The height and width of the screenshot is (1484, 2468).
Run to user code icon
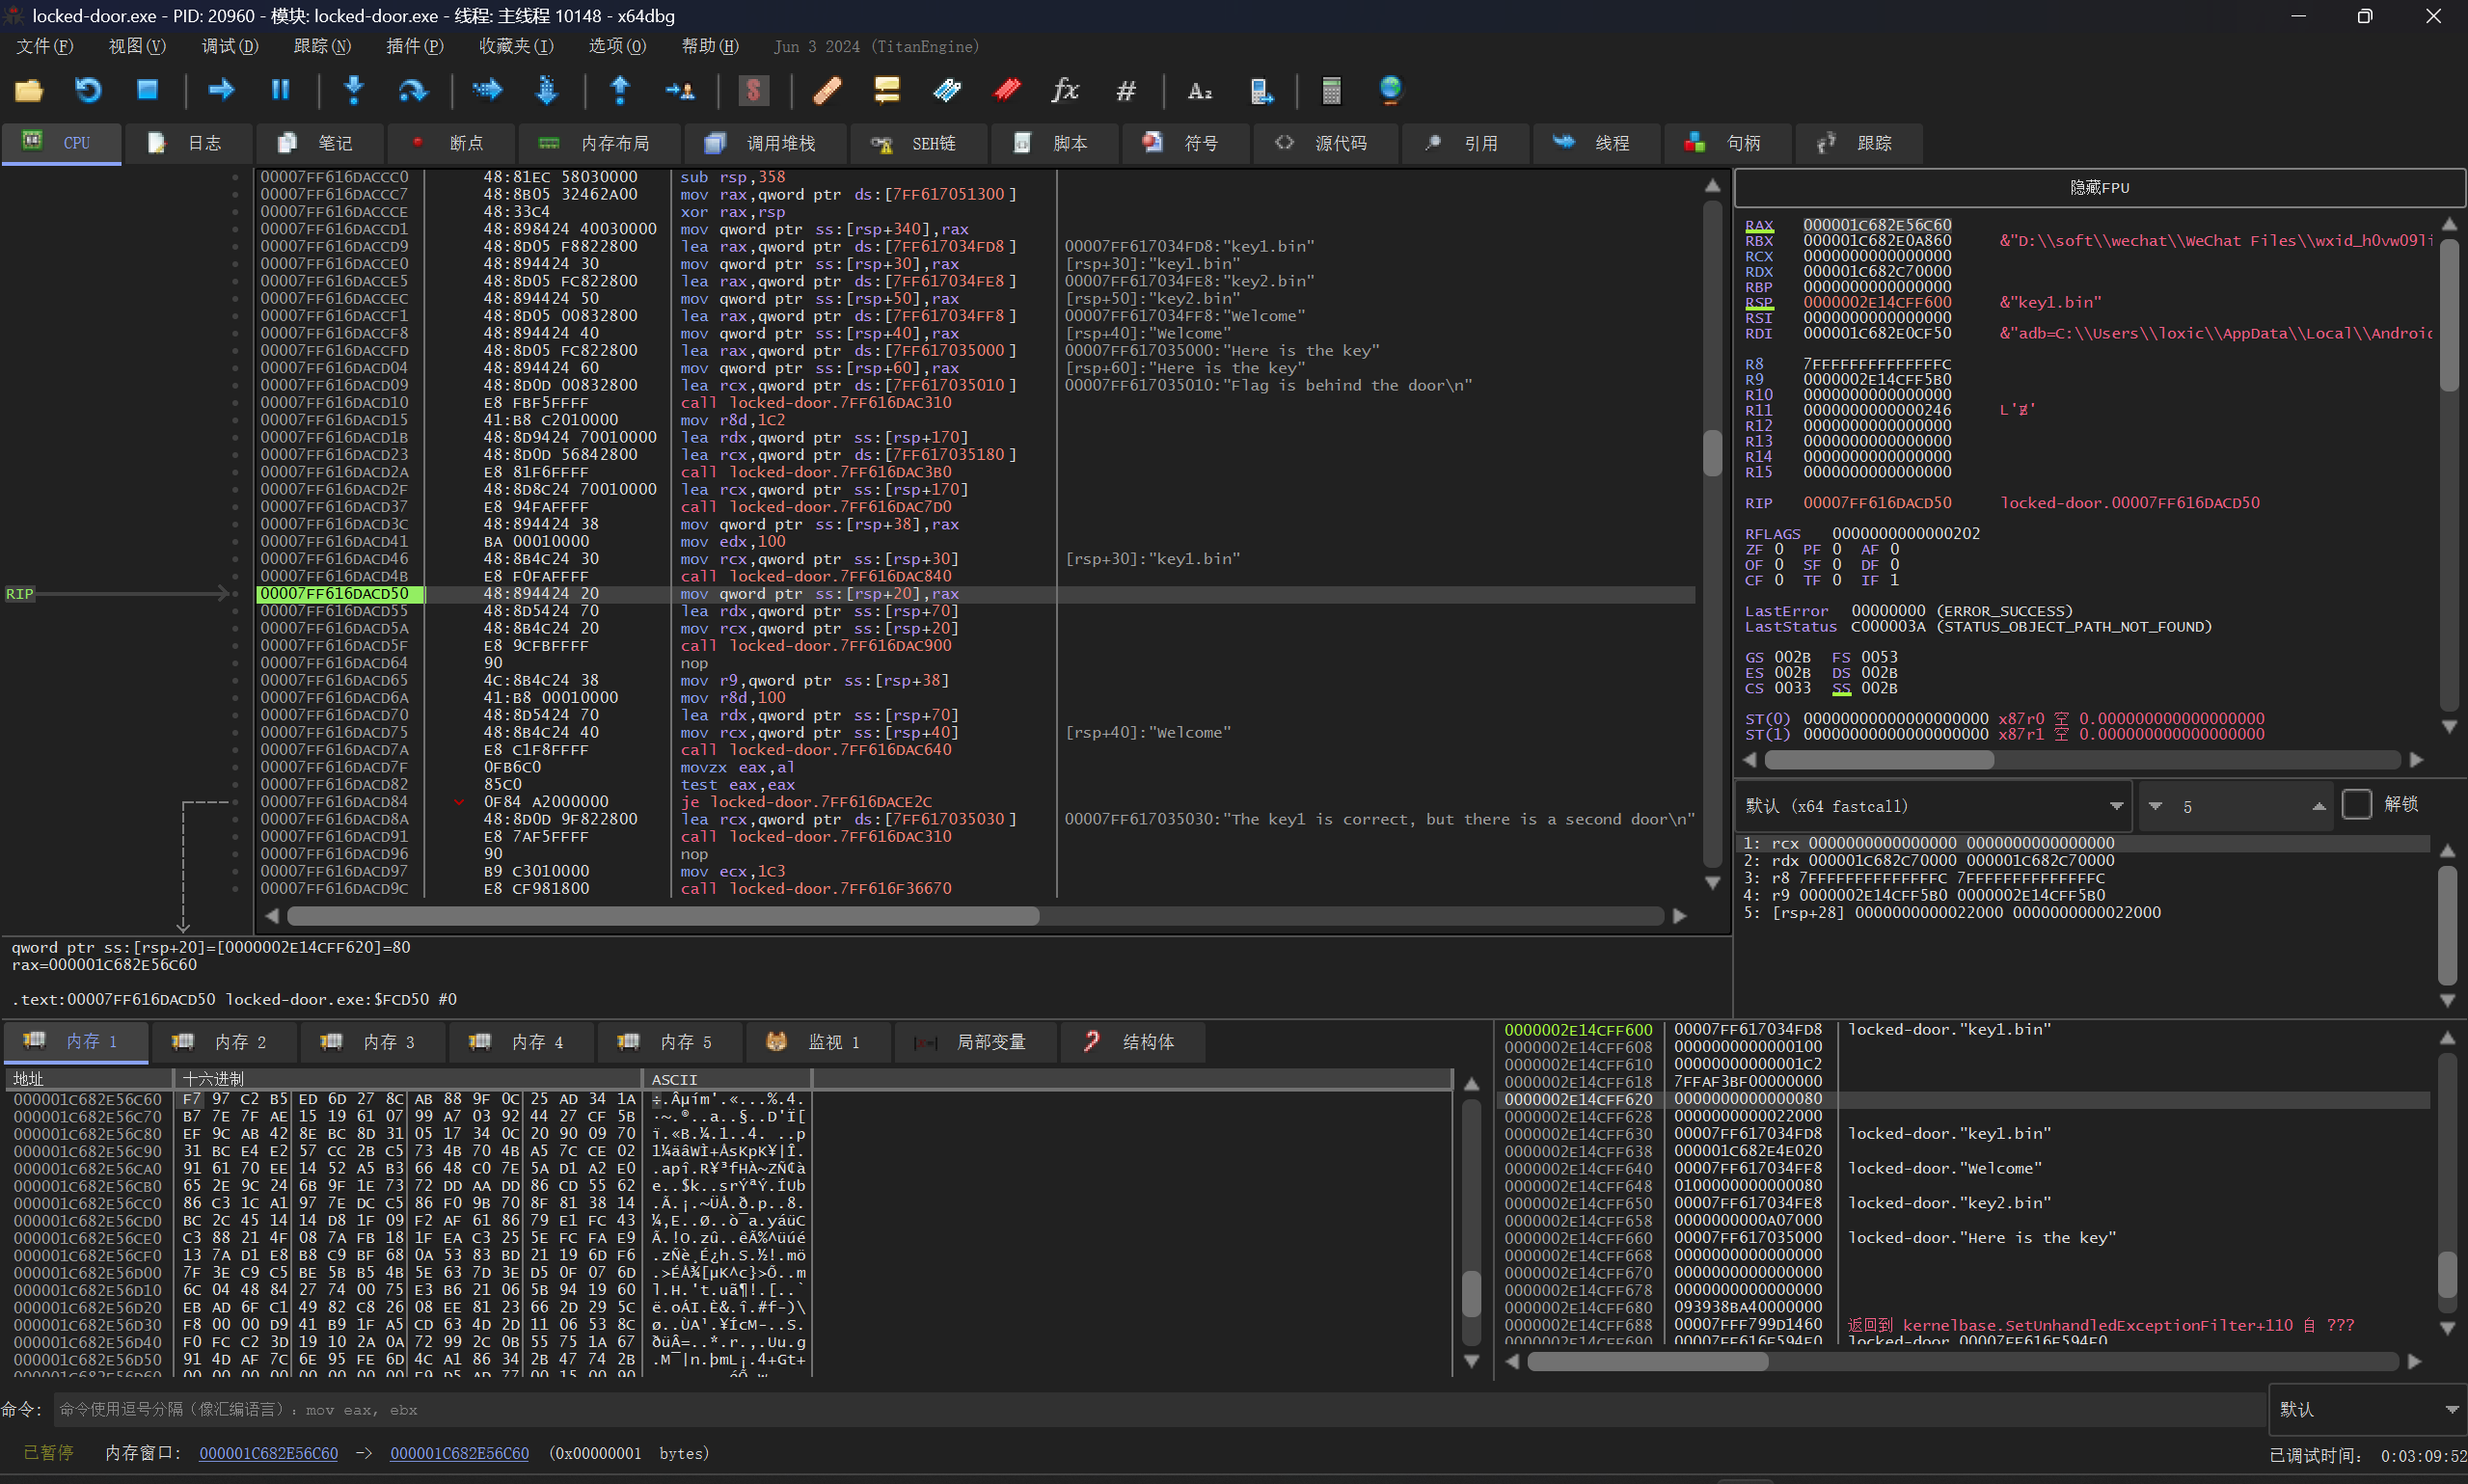coord(680,91)
